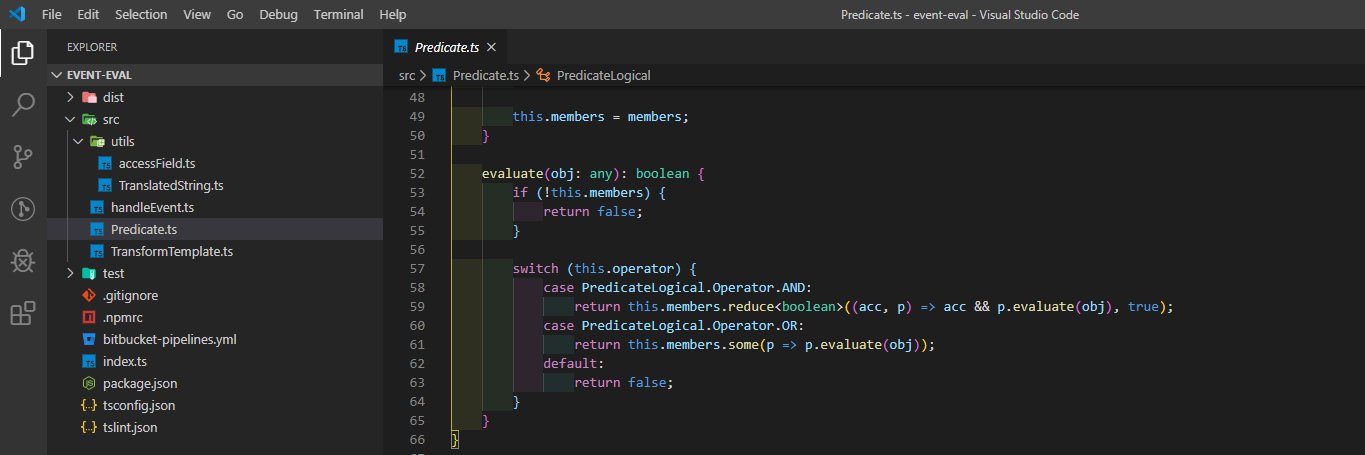This screenshot has width=1365, height=455.
Task: Select the Predicate.ts editor tab
Action: 447,47
